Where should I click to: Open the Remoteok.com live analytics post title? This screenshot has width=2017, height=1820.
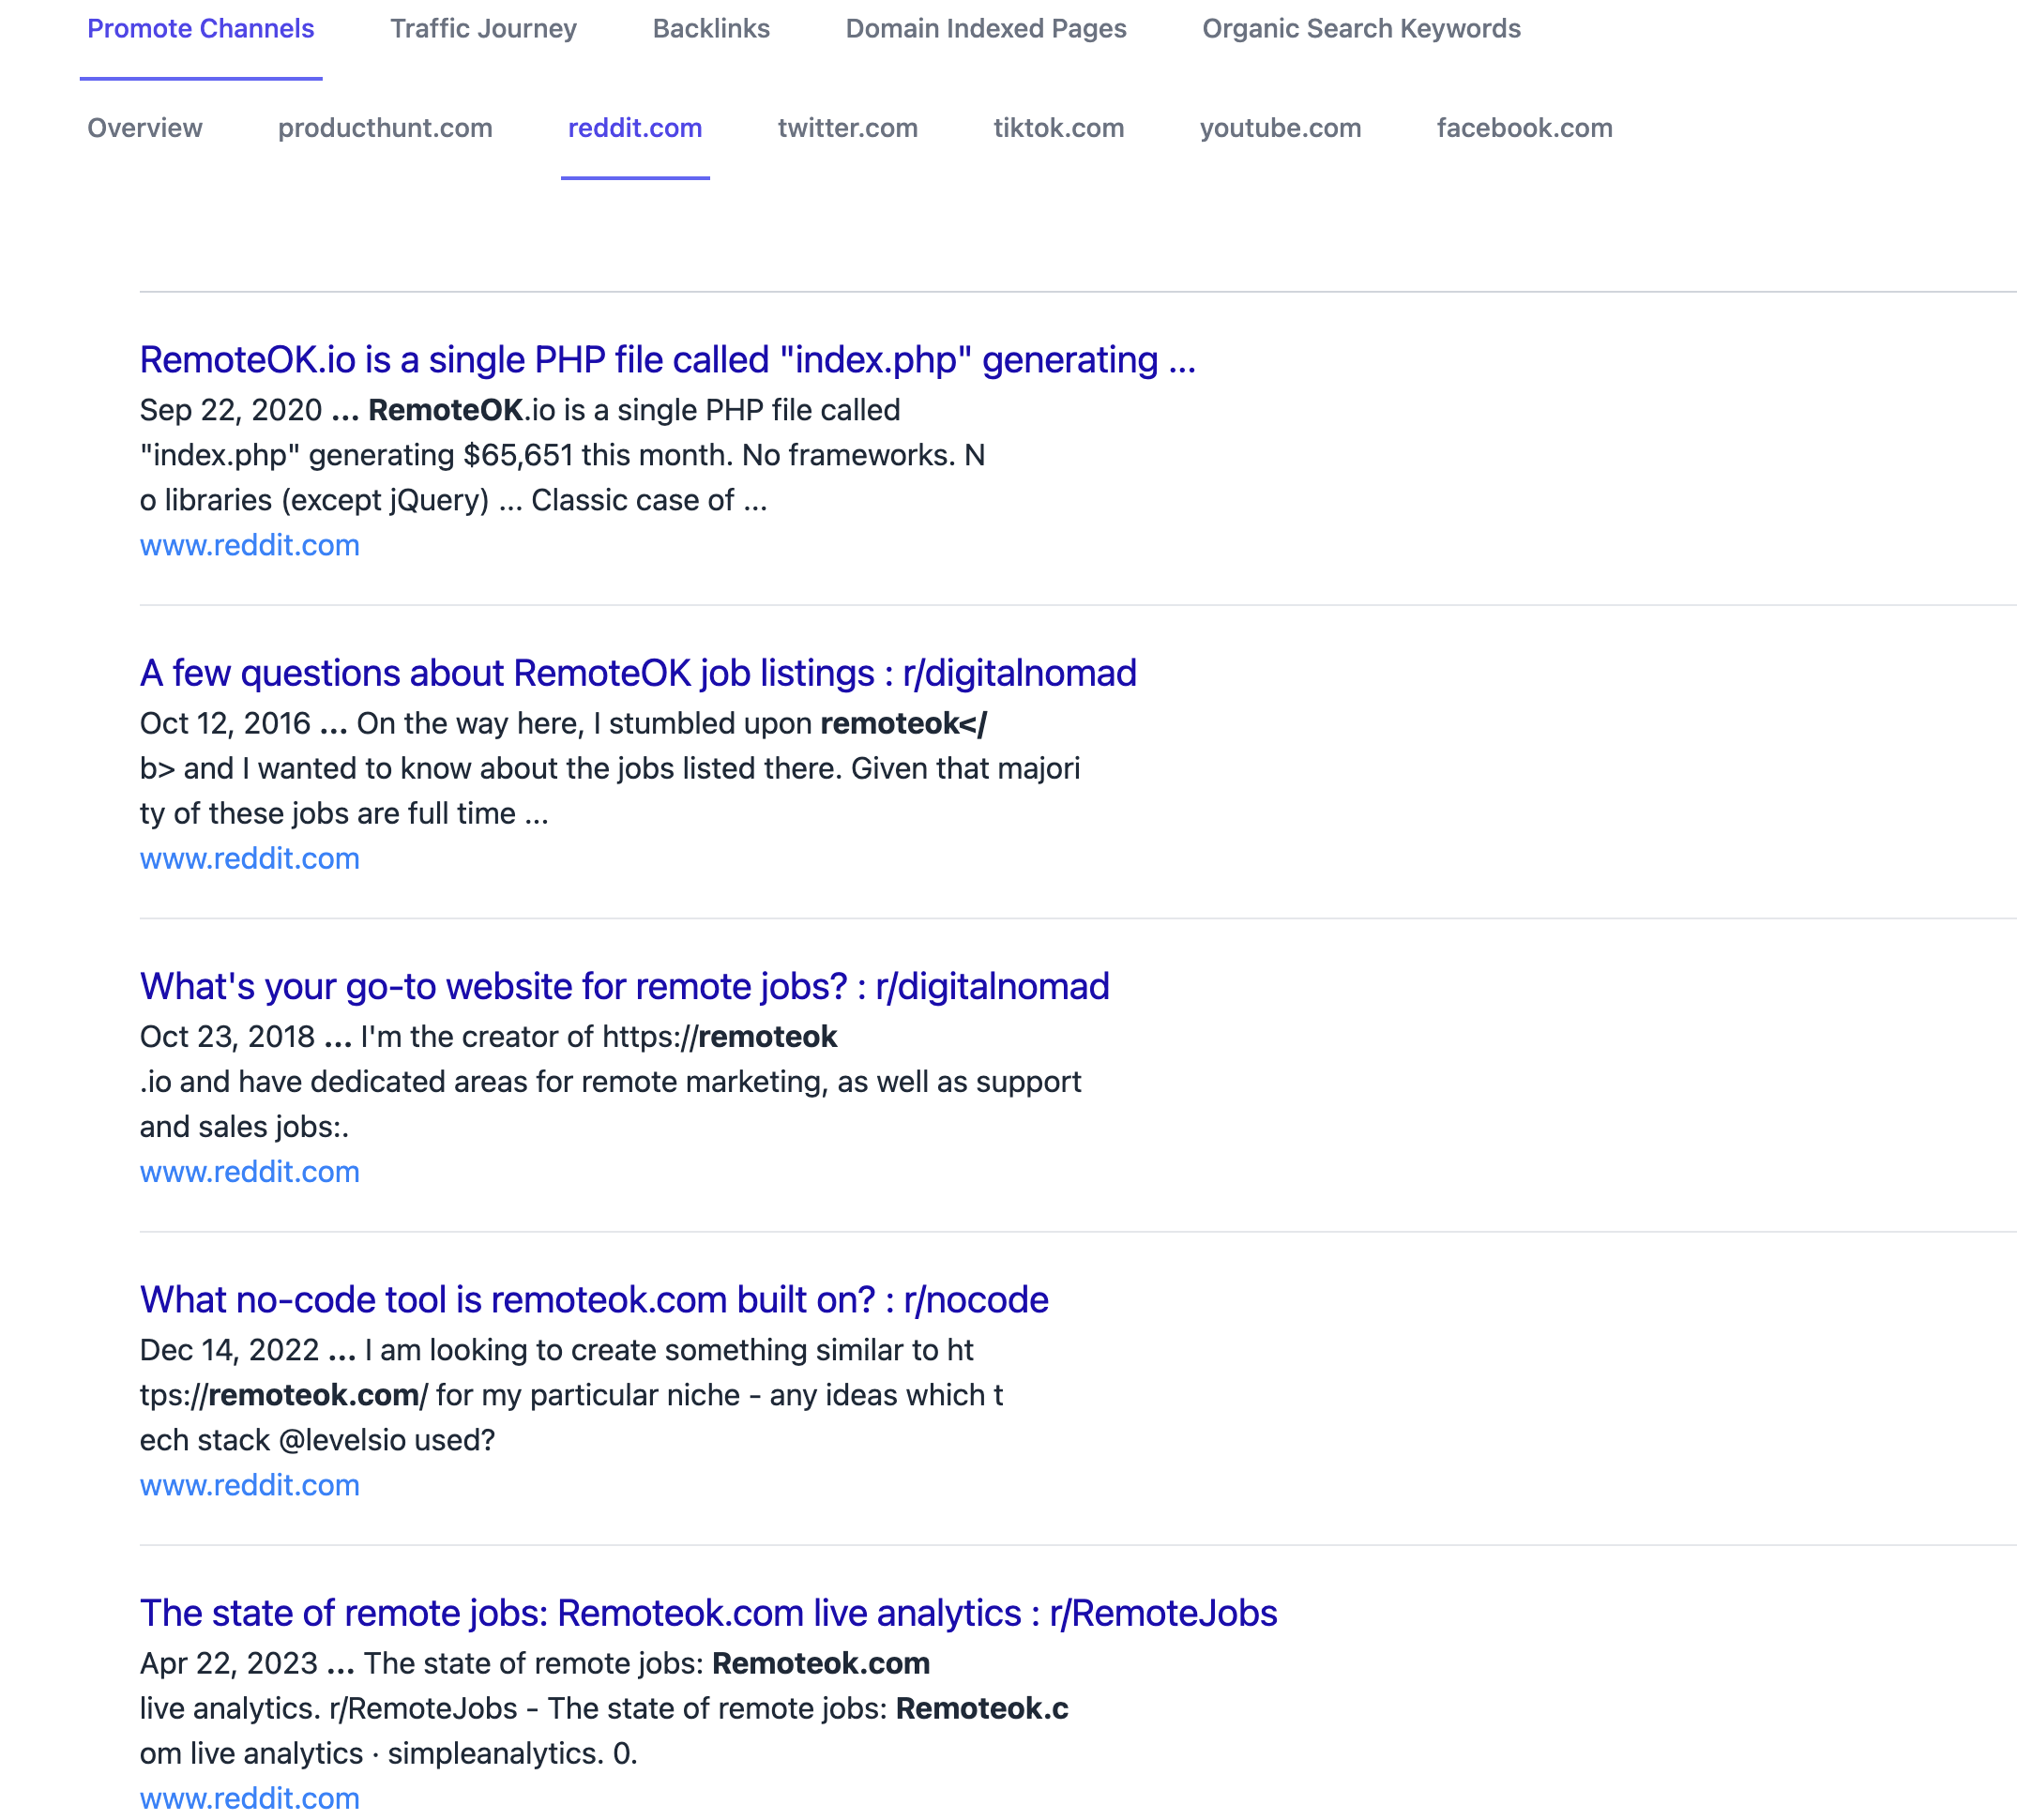coord(708,1613)
